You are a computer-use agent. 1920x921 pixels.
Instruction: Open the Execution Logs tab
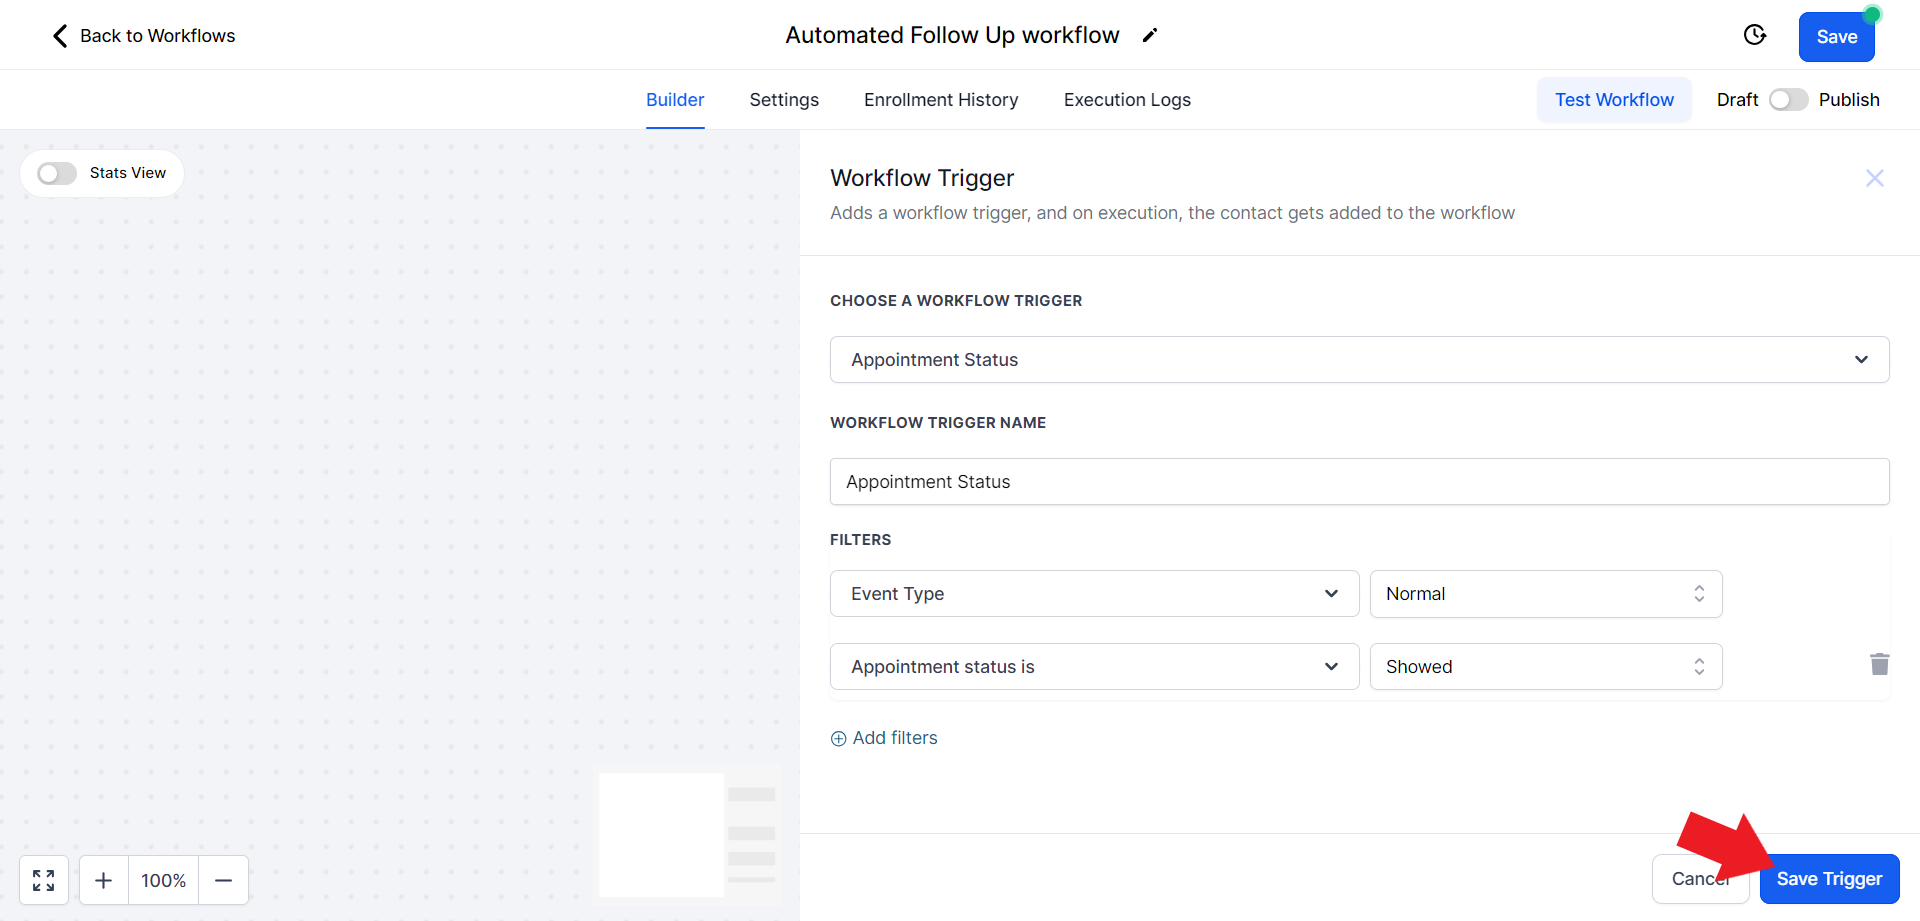tap(1127, 100)
